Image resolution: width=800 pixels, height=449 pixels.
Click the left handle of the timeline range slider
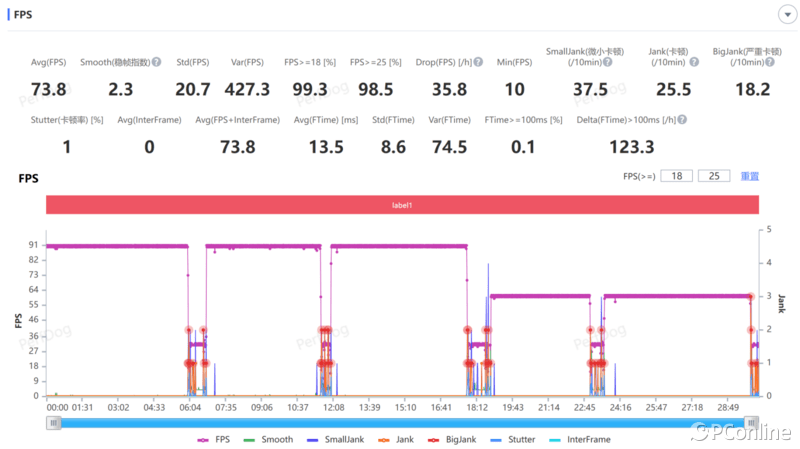pyautogui.click(x=54, y=423)
